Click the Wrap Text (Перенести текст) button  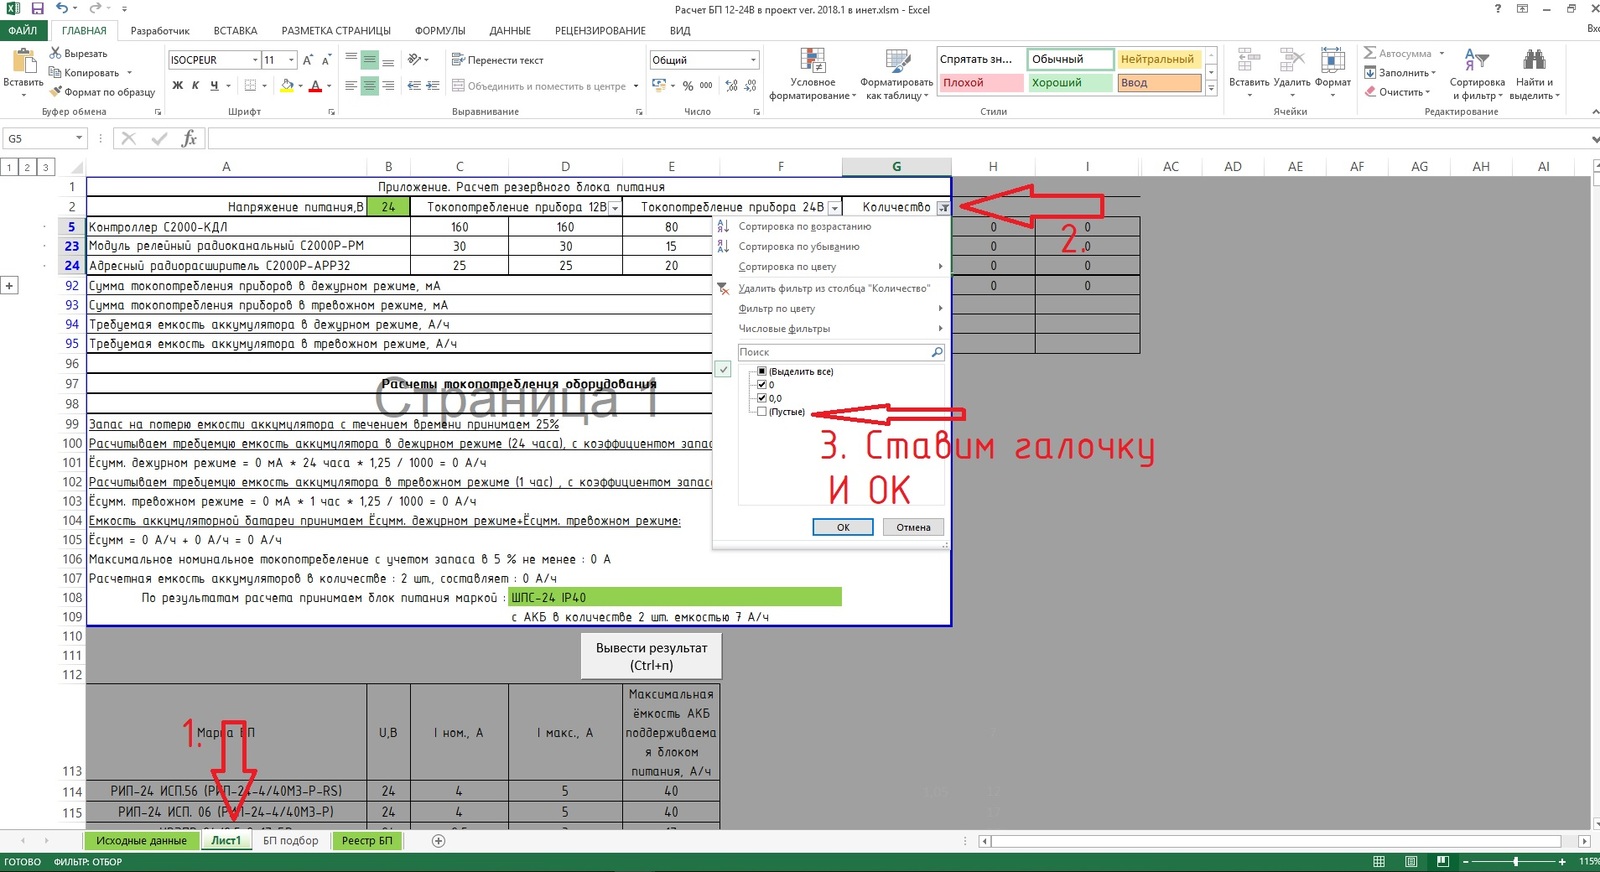pyautogui.click(x=498, y=60)
